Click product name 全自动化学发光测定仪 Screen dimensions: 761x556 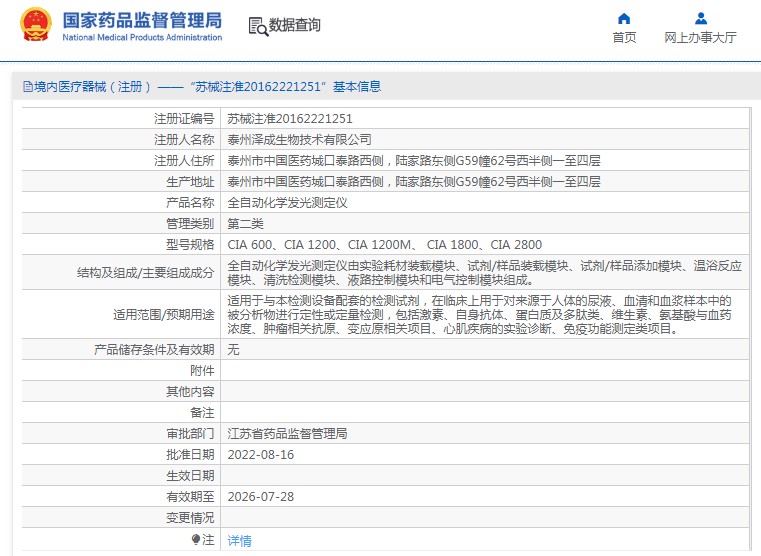[287, 202]
